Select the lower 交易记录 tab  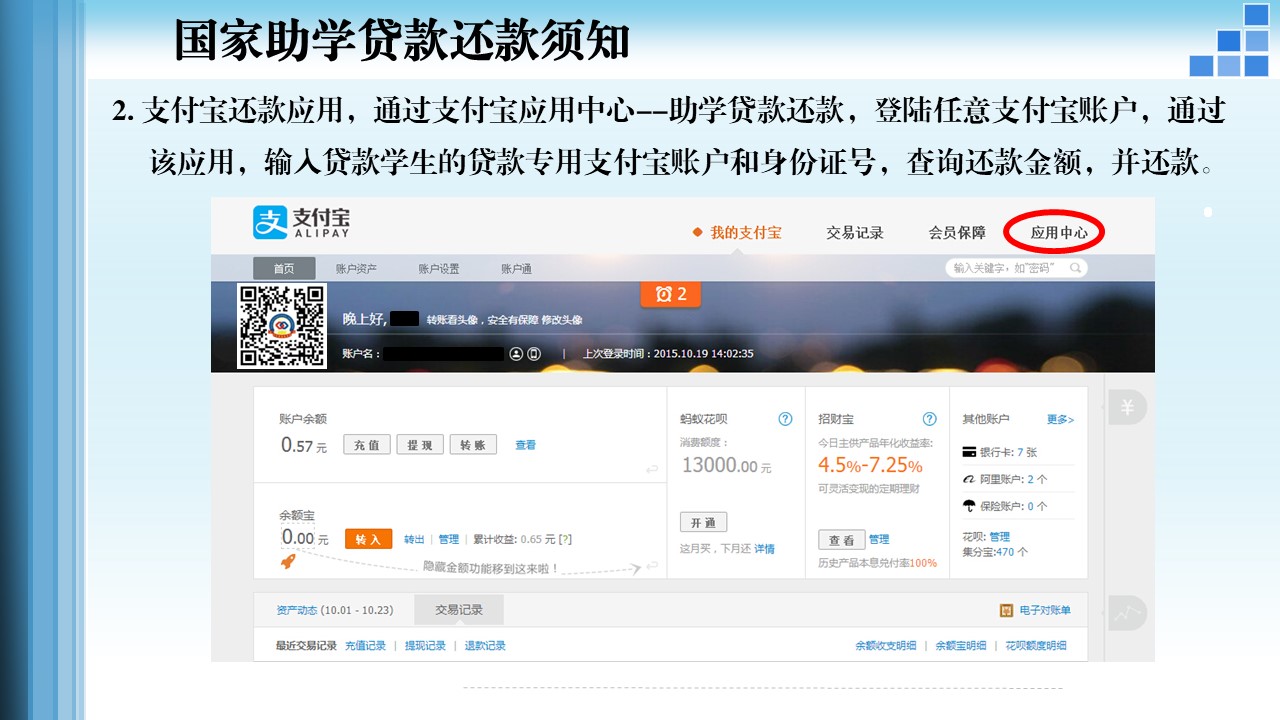tap(459, 610)
